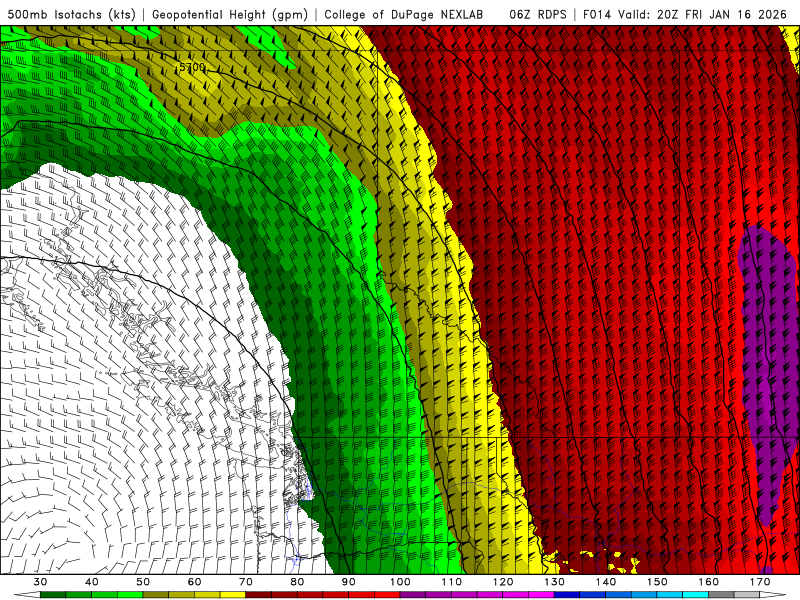
Task: Click the color bar label "140"
Action: [x=606, y=582]
